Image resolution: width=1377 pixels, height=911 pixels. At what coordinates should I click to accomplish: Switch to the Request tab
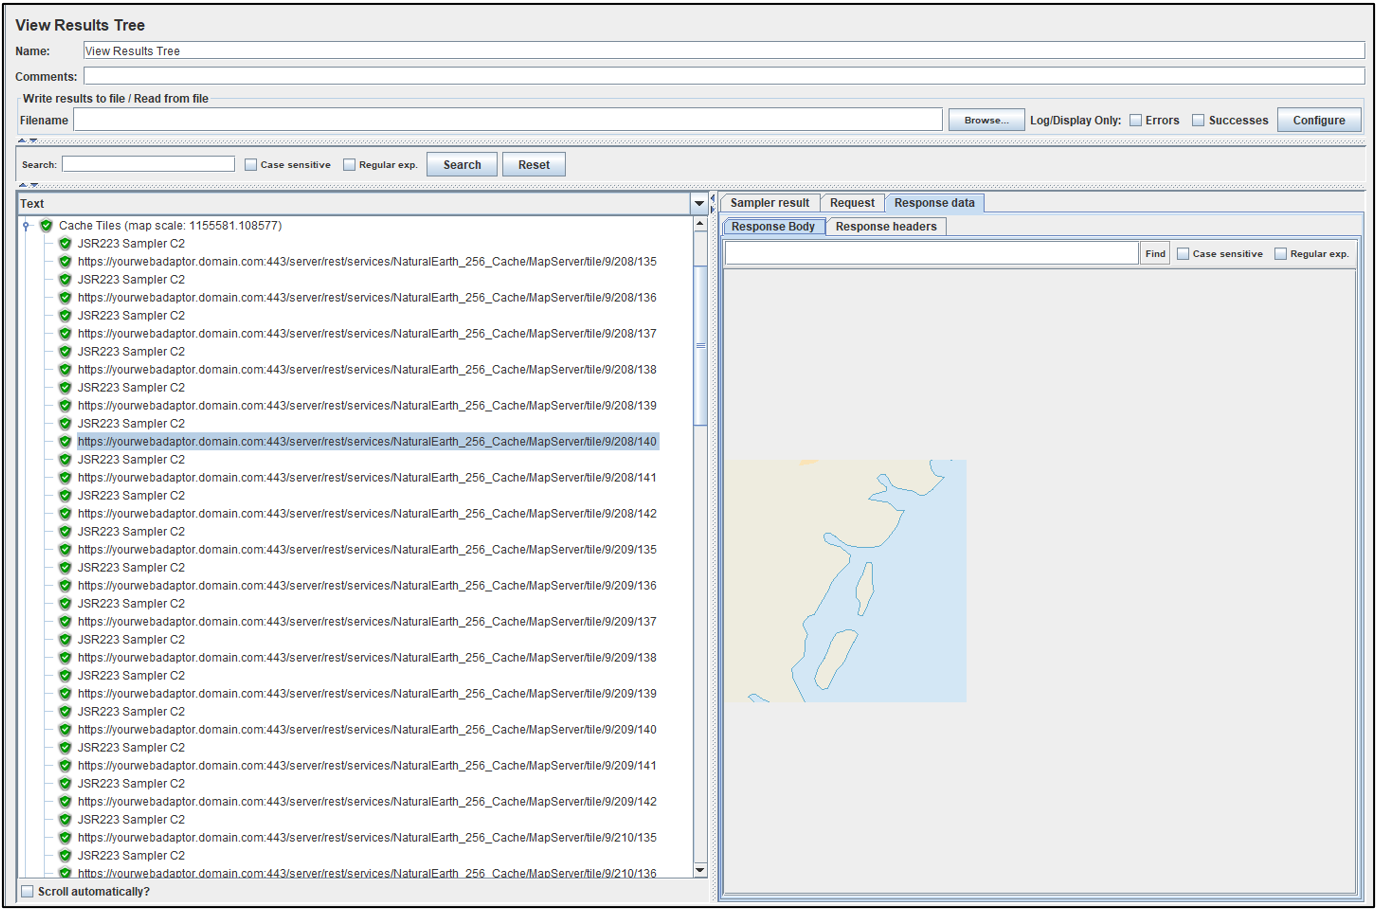pyautogui.click(x=852, y=203)
